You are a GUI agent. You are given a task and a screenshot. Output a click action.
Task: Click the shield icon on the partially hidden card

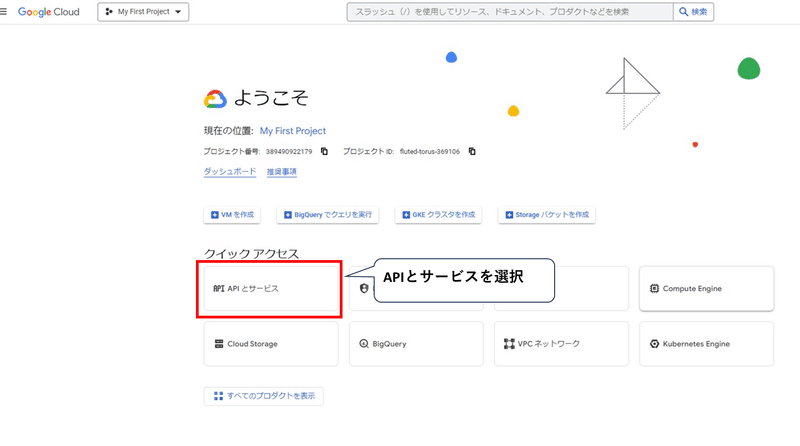[364, 288]
